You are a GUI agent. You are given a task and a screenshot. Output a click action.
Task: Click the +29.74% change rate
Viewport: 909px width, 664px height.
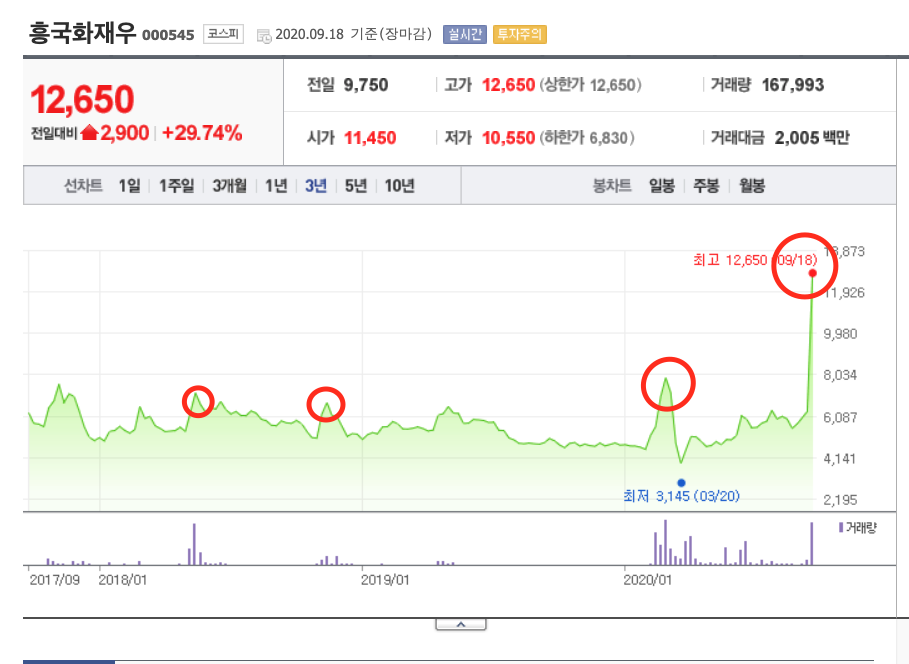click(x=202, y=133)
